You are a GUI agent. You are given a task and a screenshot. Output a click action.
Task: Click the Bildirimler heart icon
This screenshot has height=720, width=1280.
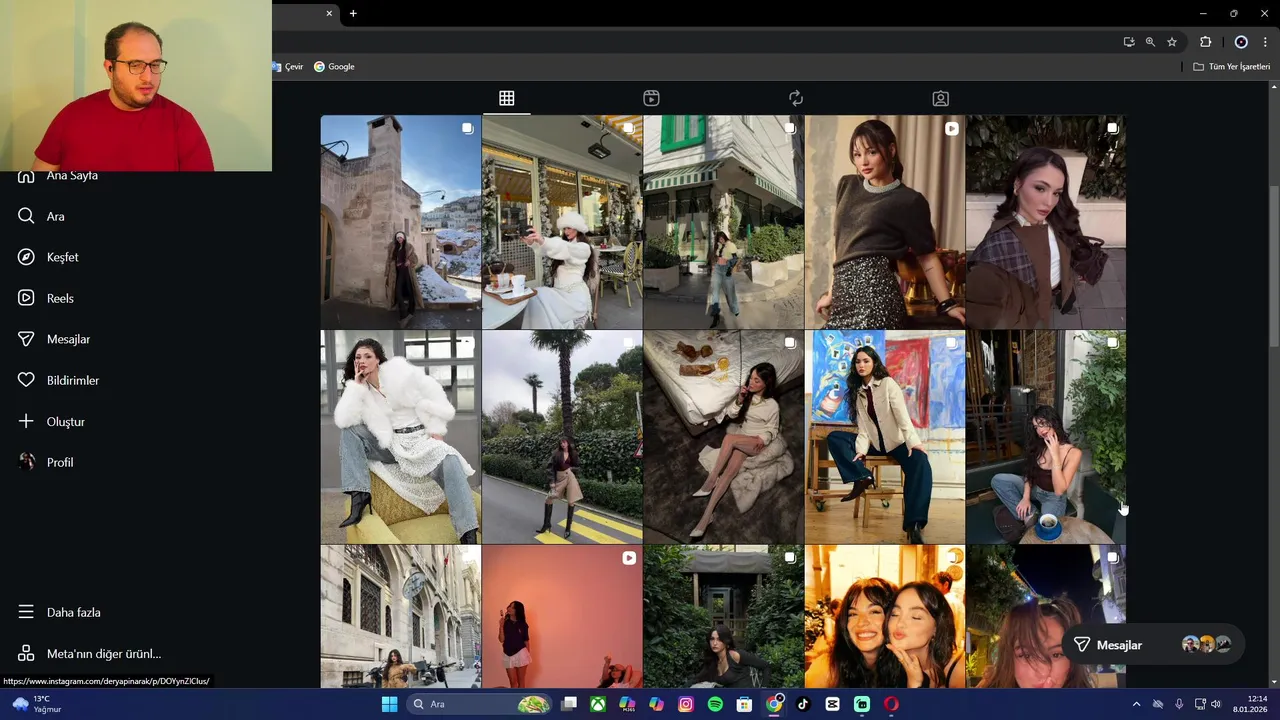(x=27, y=380)
